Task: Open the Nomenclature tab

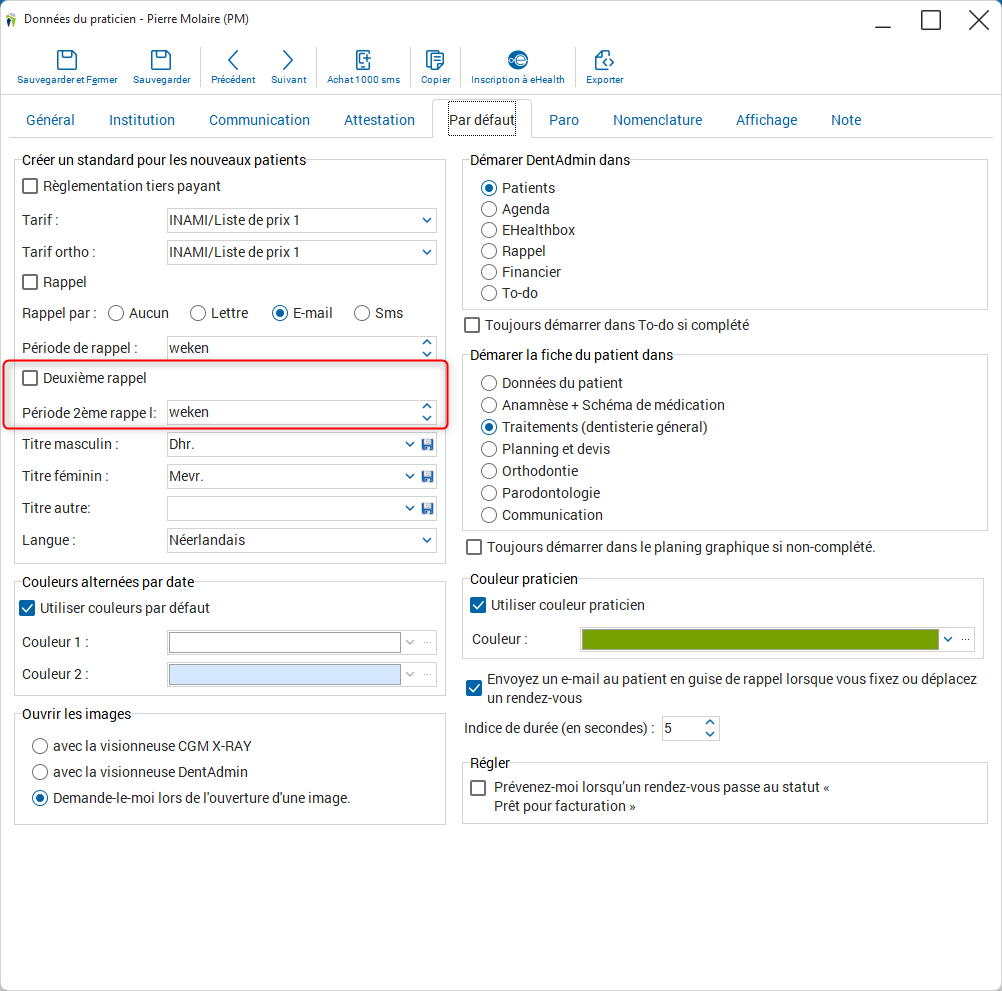Action: click(x=657, y=120)
